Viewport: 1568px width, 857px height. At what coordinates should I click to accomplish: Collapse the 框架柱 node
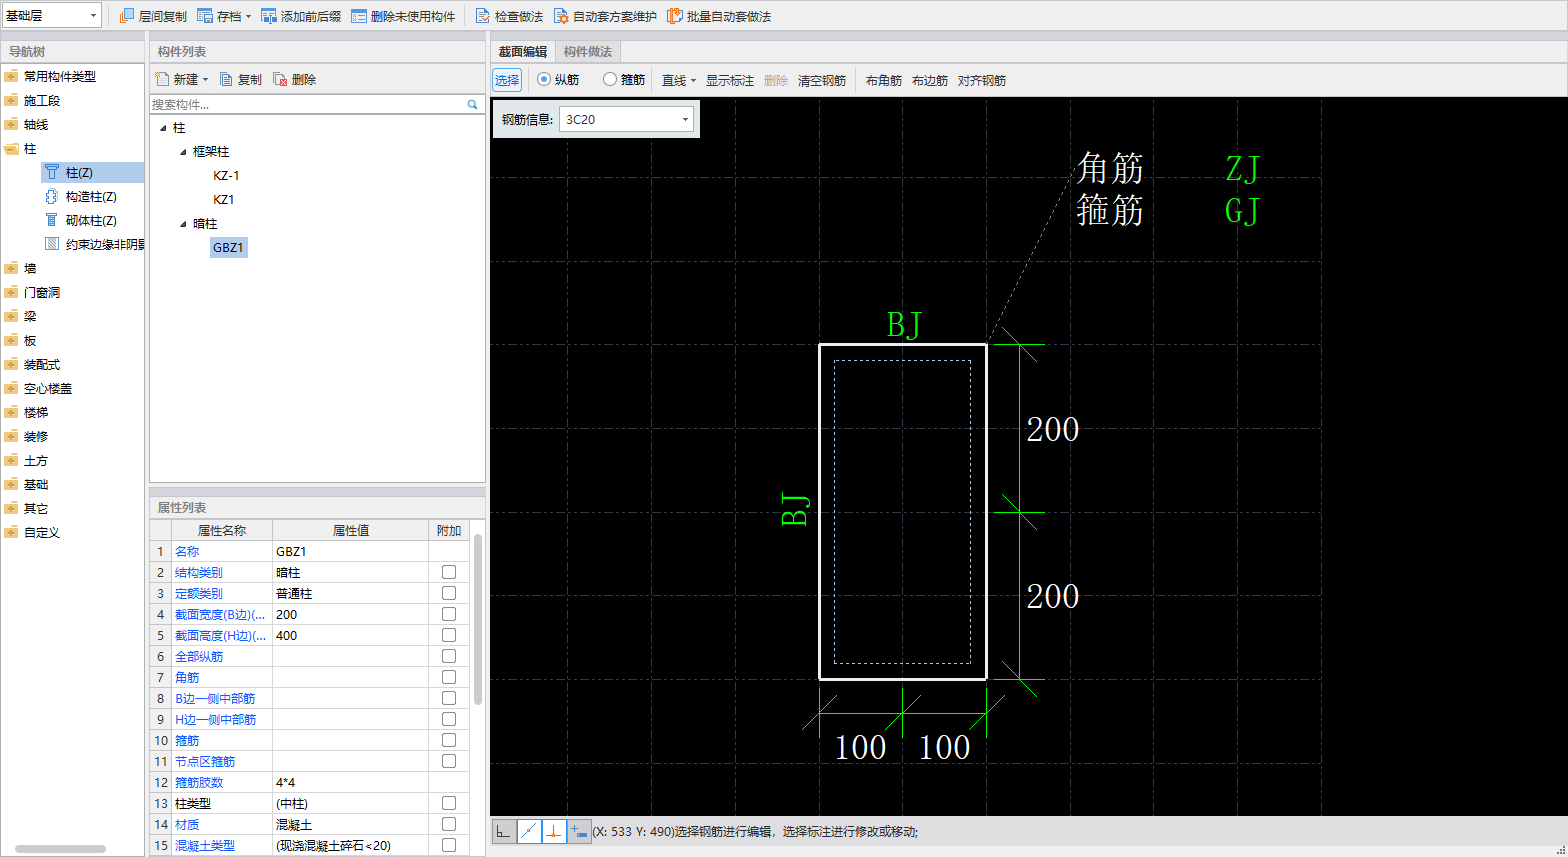point(183,152)
